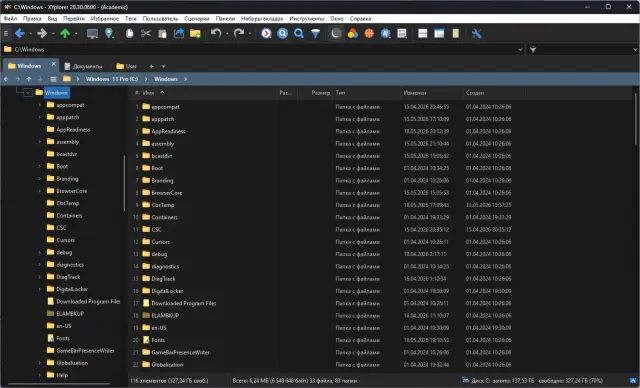Open the Инструменты menu
The height and width of the screenshot is (388, 640).
point(307,19)
